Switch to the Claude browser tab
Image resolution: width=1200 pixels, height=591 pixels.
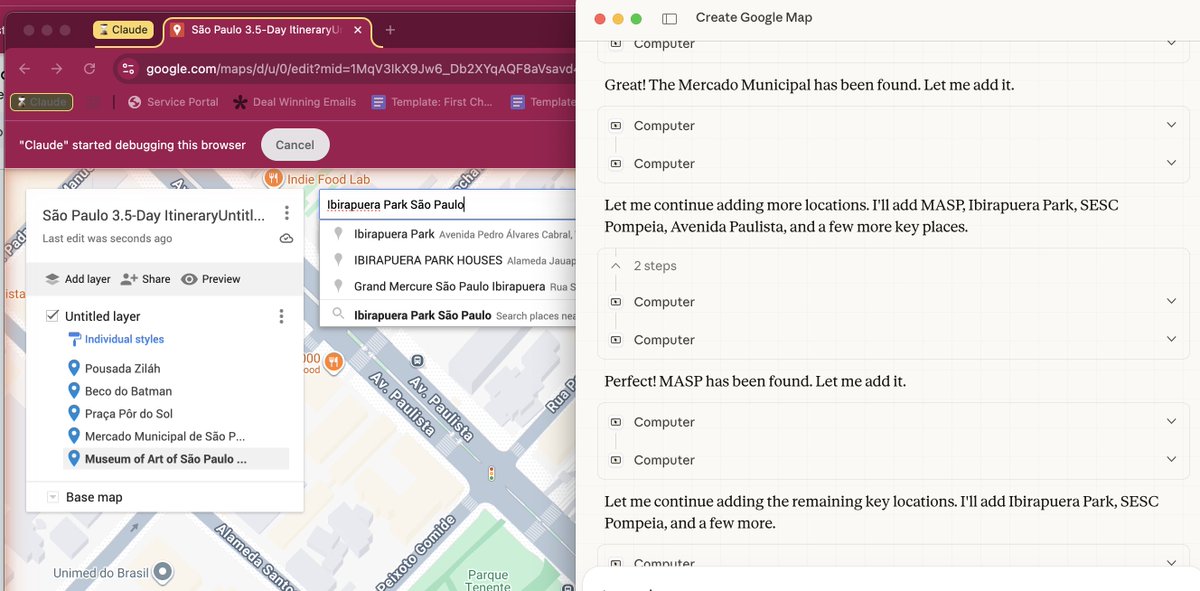pyautogui.click(x=121, y=30)
